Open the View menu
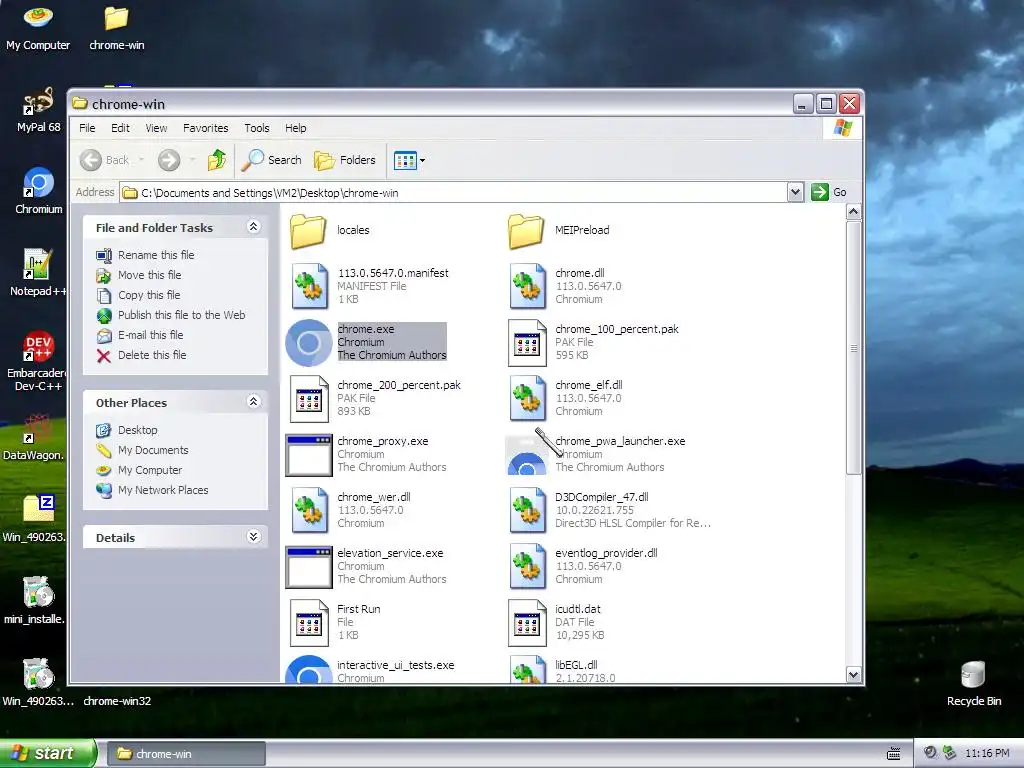 pyautogui.click(x=156, y=128)
